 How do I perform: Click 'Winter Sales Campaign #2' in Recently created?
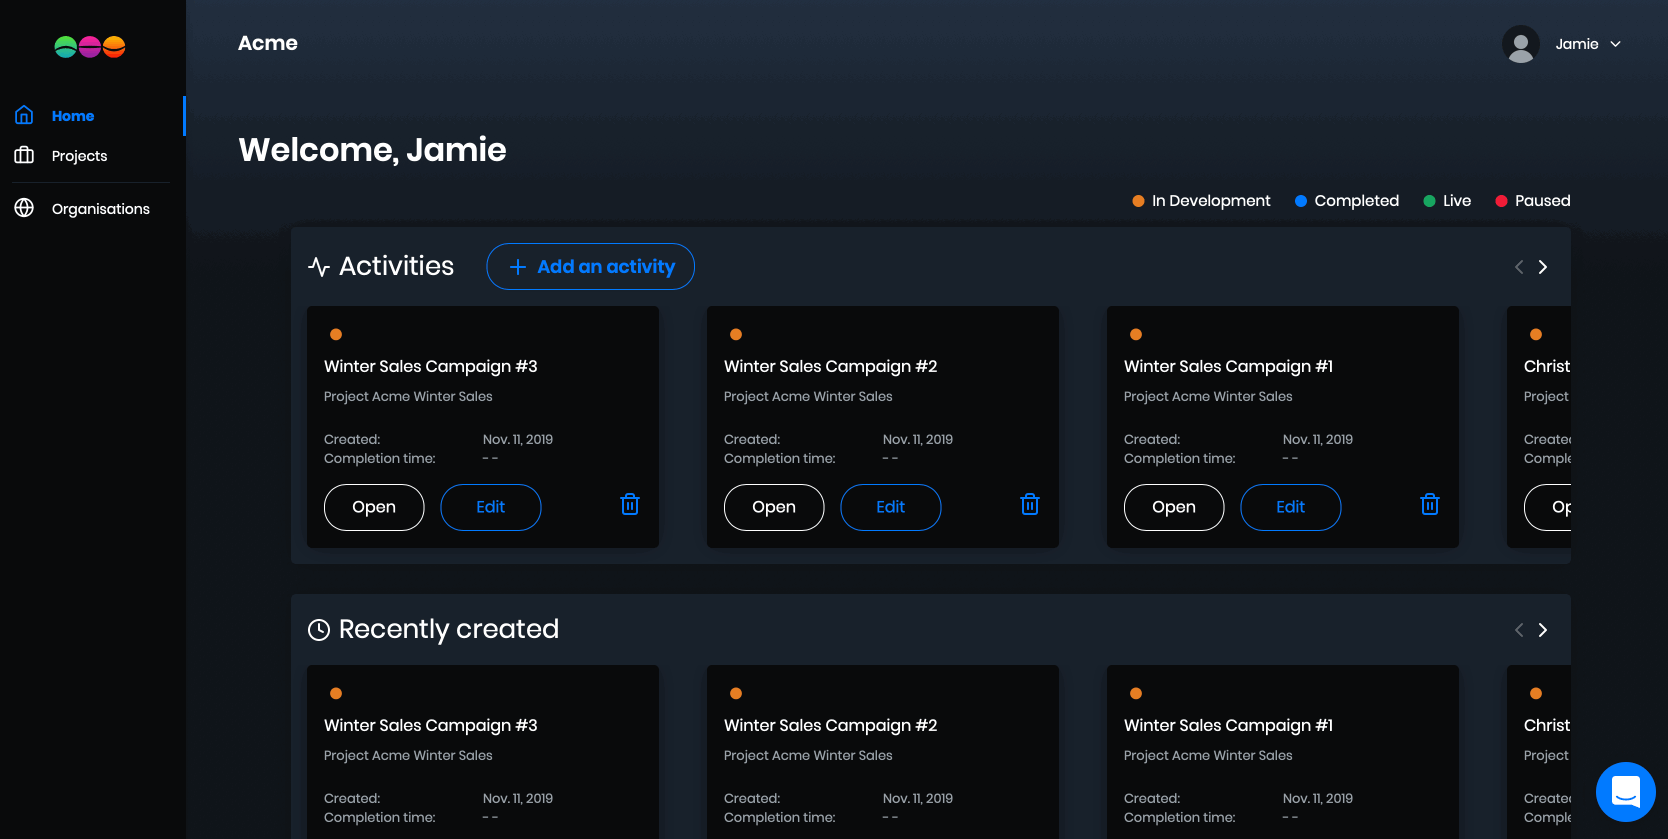click(831, 725)
